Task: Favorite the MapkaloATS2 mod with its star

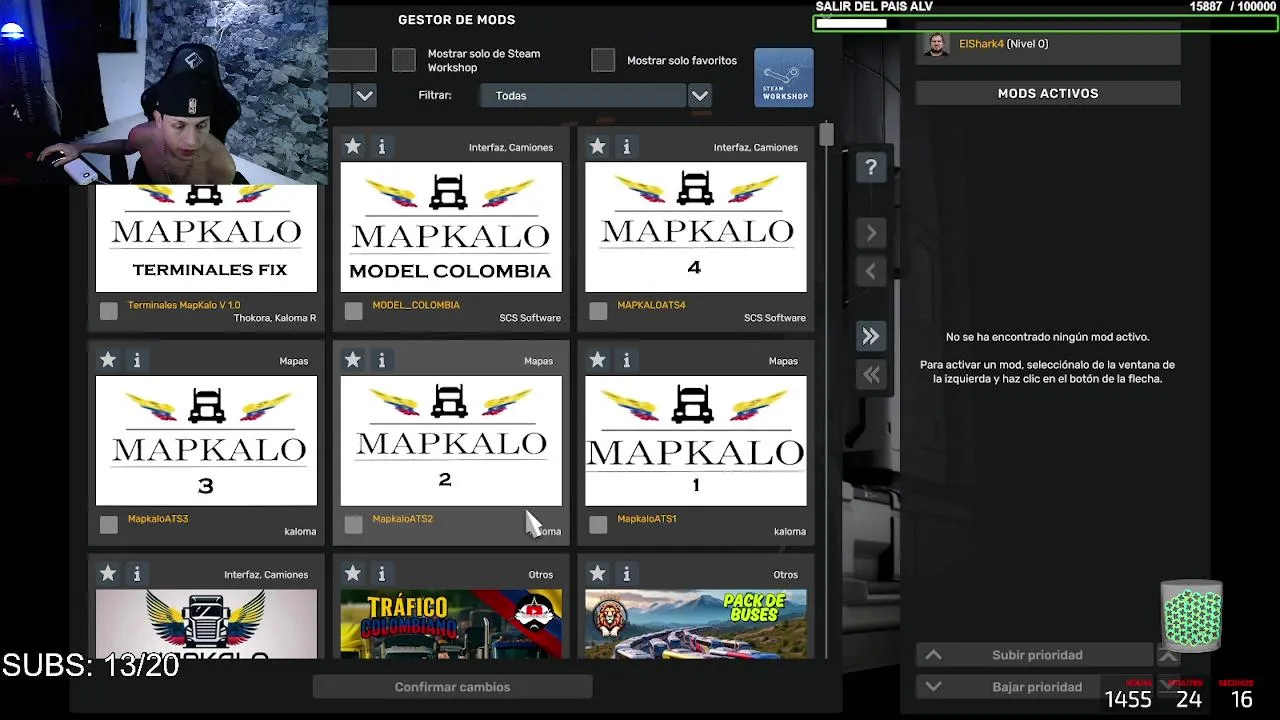Action: coord(353,360)
